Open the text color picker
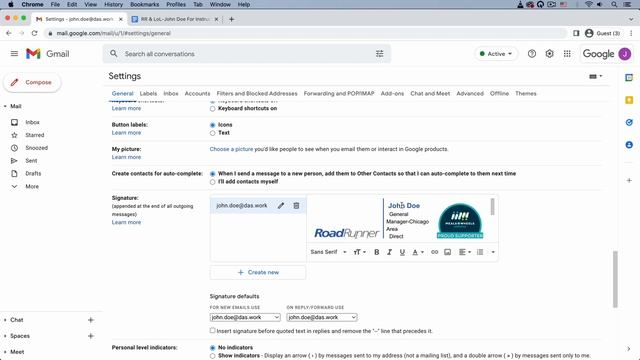The image size is (640, 360). pyautogui.click(x=418, y=252)
